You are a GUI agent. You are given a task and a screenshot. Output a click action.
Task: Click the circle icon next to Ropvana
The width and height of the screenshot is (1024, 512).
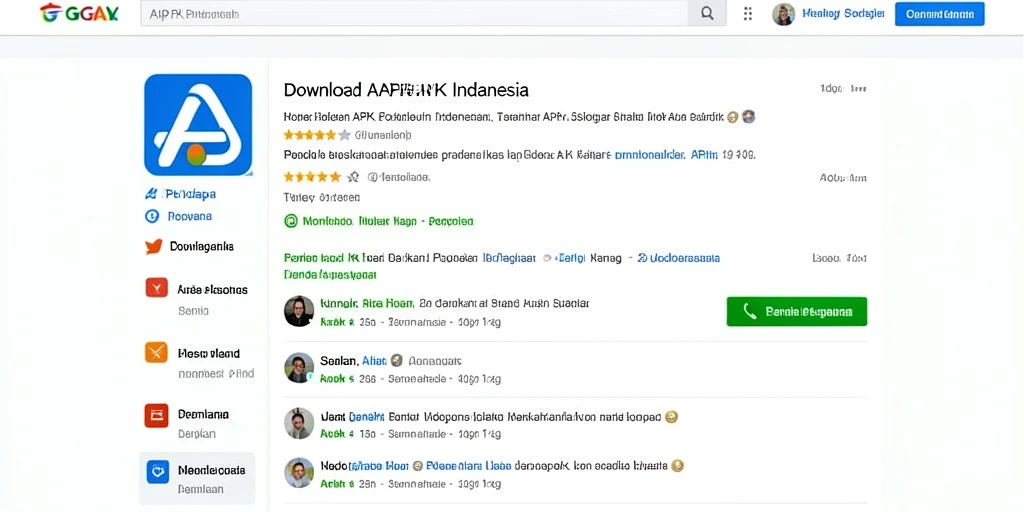[152, 216]
